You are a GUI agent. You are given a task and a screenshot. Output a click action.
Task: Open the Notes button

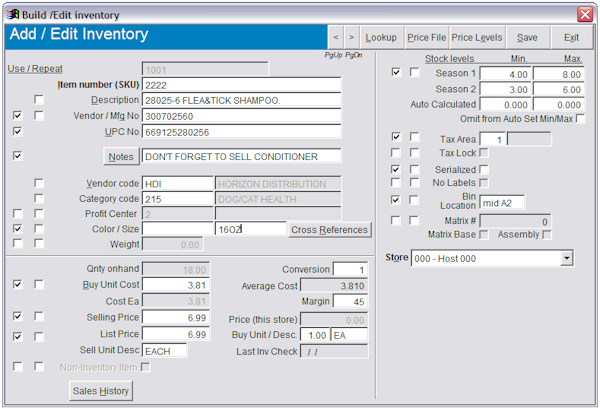point(120,157)
